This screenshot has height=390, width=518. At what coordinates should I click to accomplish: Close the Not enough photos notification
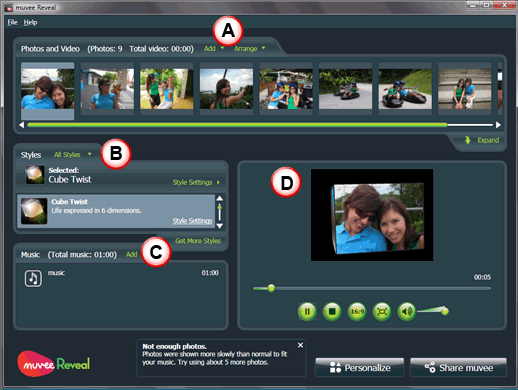click(x=300, y=345)
